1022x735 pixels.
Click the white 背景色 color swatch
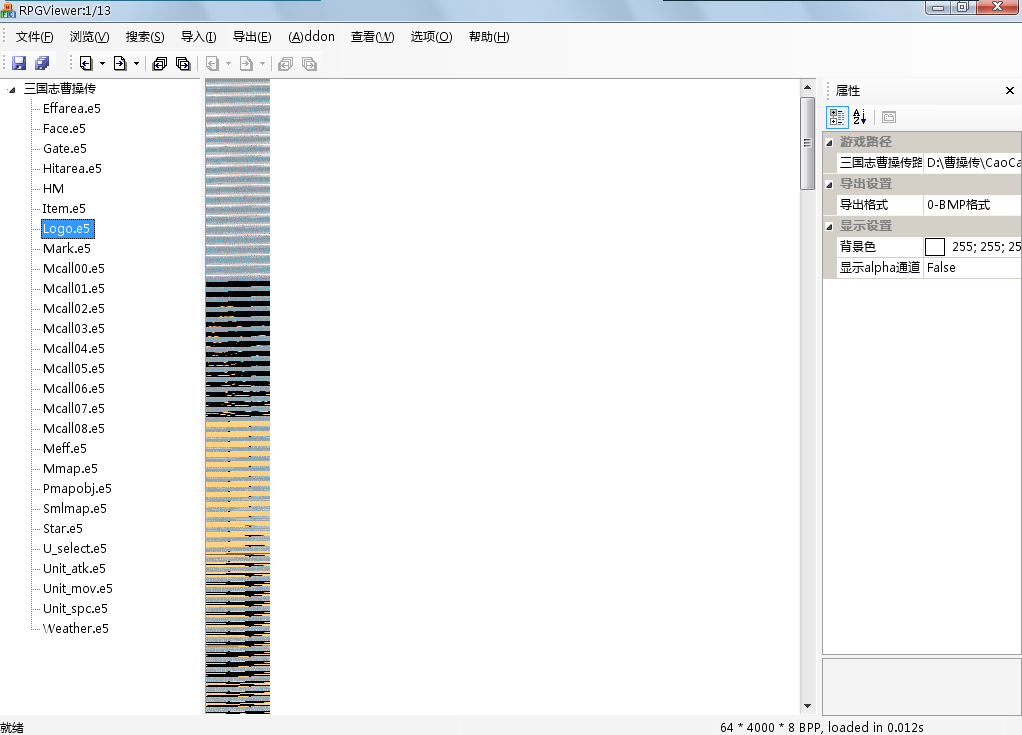pyautogui.click(x=935, y=246)
